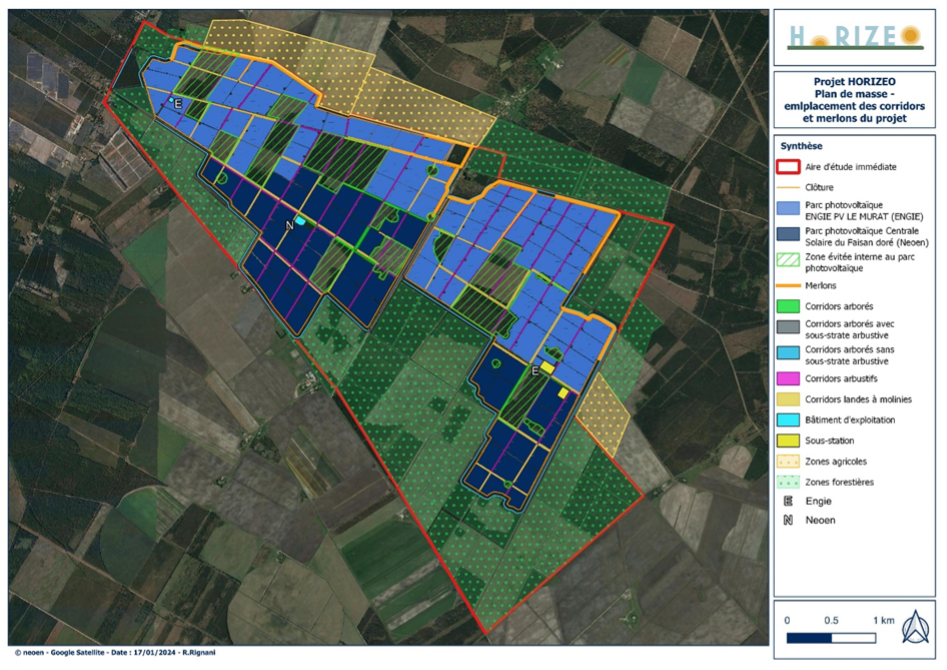947x670 pixels.
Task: Select the yellow Sous-station legend swatch
Action: click(x=789, y=440)
